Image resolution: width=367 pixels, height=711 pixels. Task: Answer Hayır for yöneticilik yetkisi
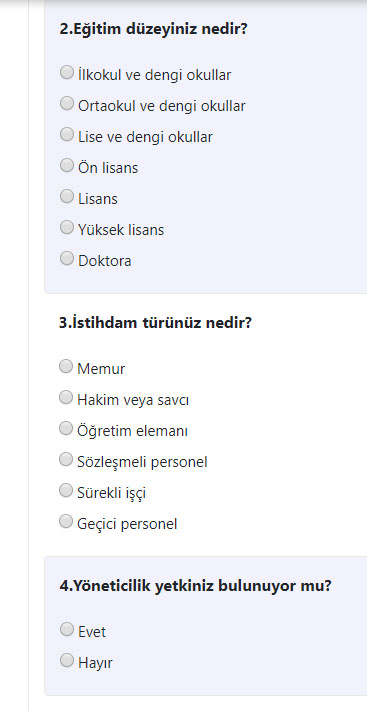coord(67,661)
